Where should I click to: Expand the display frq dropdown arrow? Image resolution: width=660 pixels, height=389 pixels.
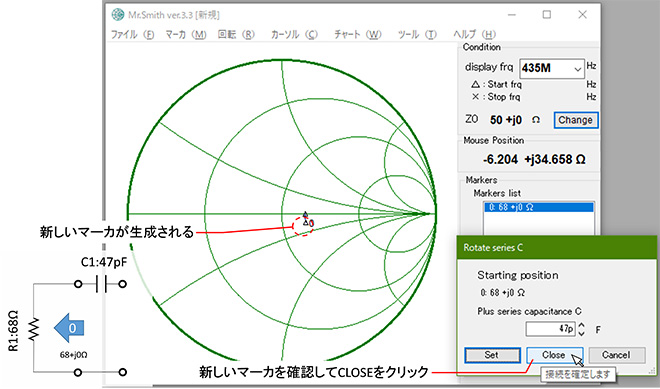click(578, 69)
